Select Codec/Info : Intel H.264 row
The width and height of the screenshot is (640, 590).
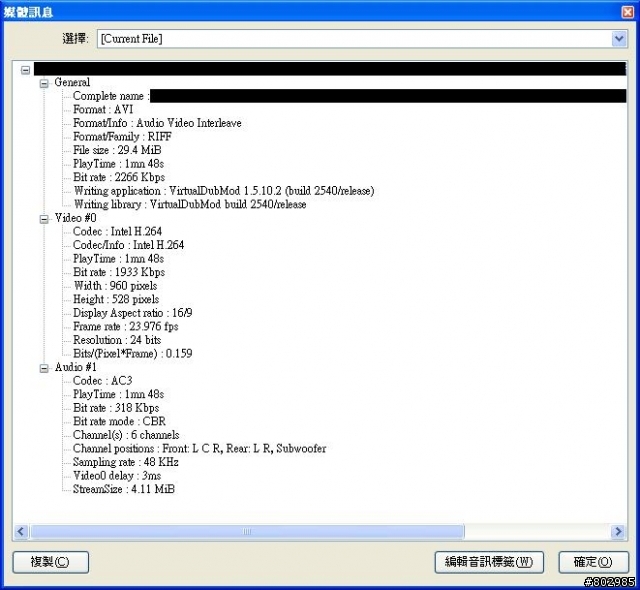point(129,245)
